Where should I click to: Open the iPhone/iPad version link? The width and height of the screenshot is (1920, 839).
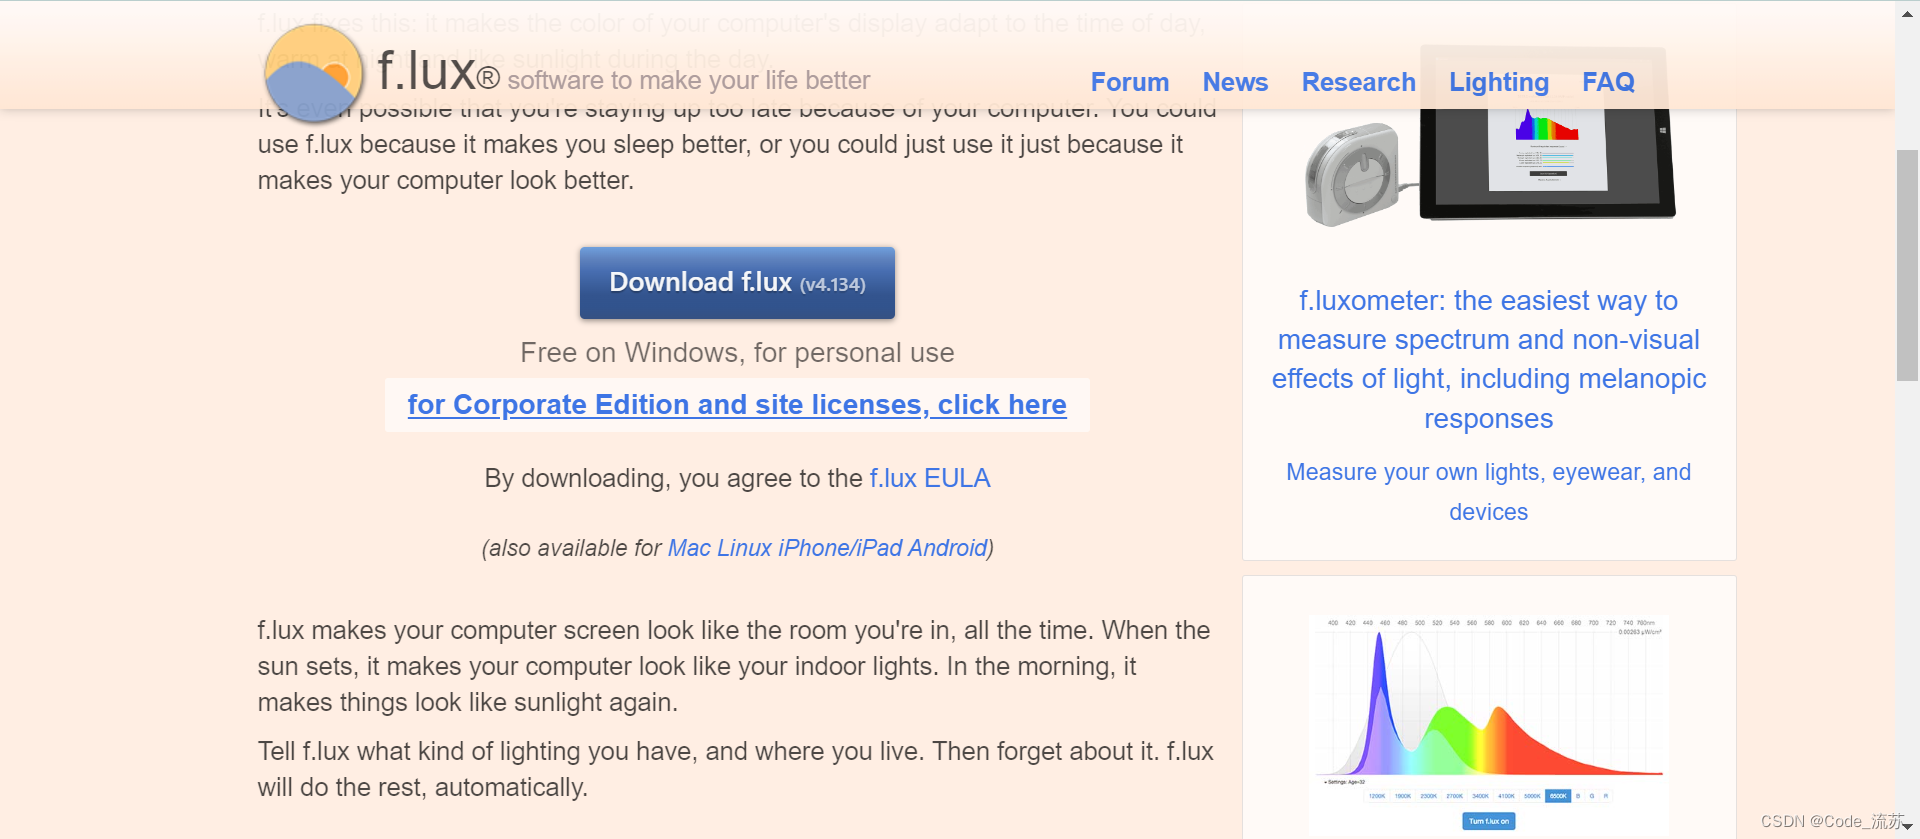click(x=840, y=548)
